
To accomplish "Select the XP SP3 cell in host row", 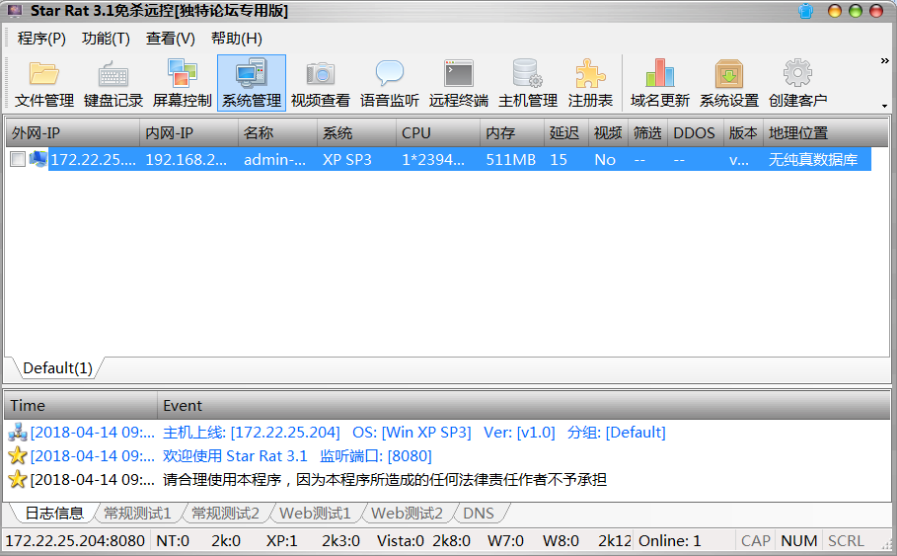I will (x=347, y=160).
